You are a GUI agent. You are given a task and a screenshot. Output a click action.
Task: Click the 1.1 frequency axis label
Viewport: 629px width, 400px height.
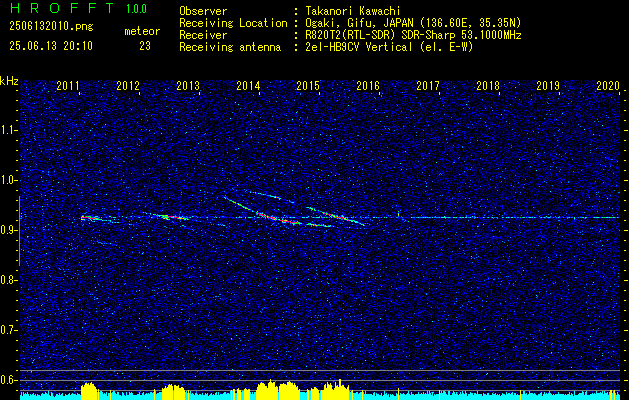tap(8, 130)
